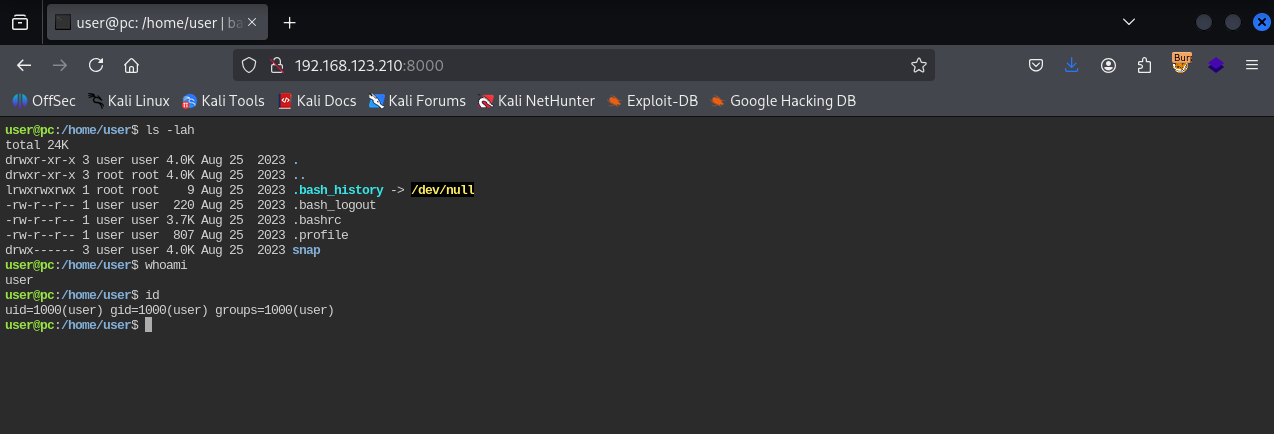Open the Exploit-DB bookmark
Image resolution: width=1274 pixels, height=434 pixels.
652,100
